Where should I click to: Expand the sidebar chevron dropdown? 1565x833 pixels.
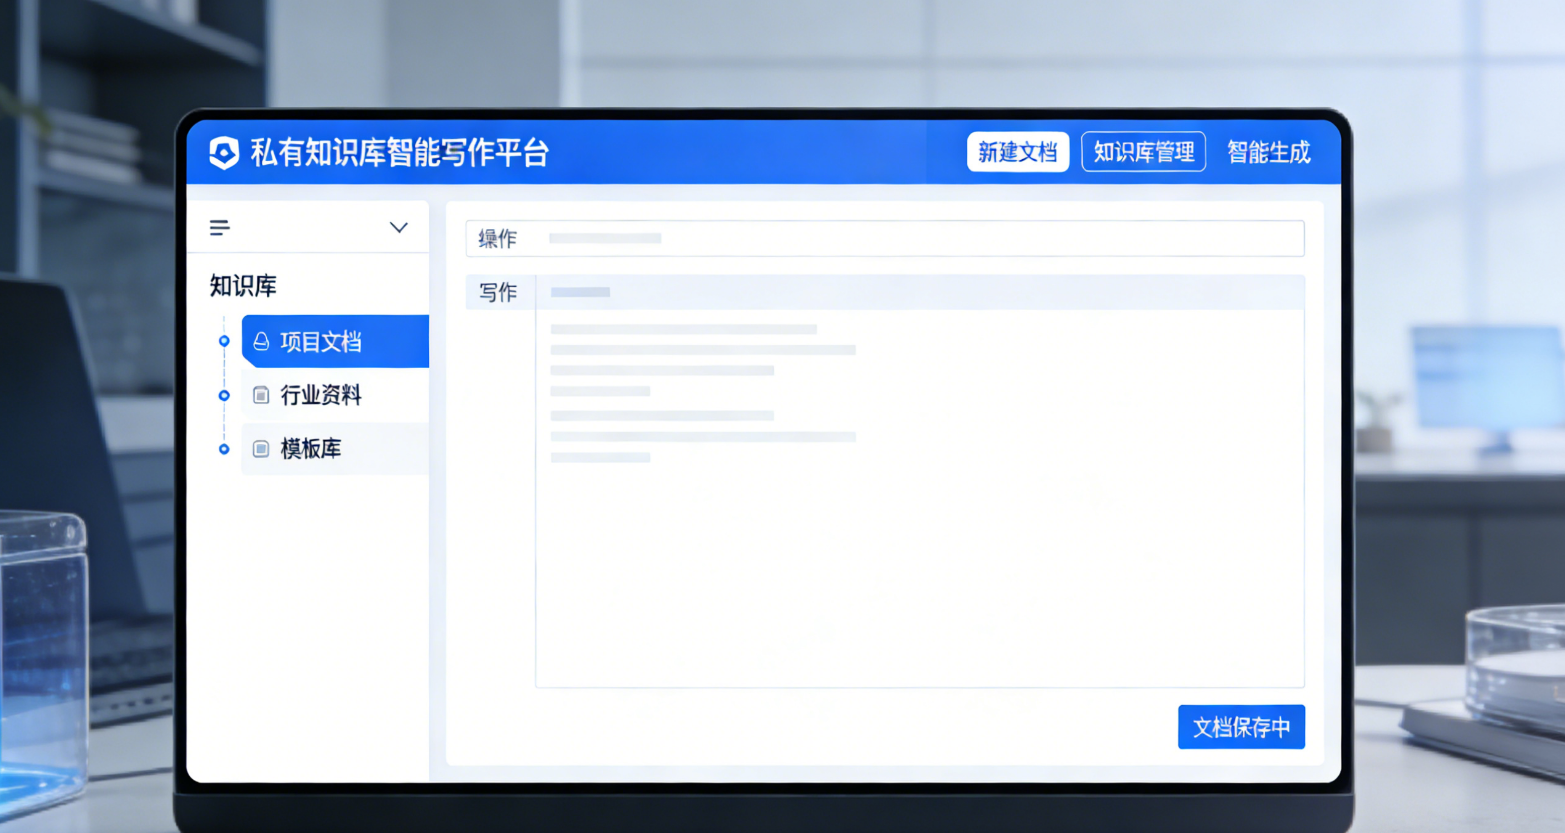(398, 228)
